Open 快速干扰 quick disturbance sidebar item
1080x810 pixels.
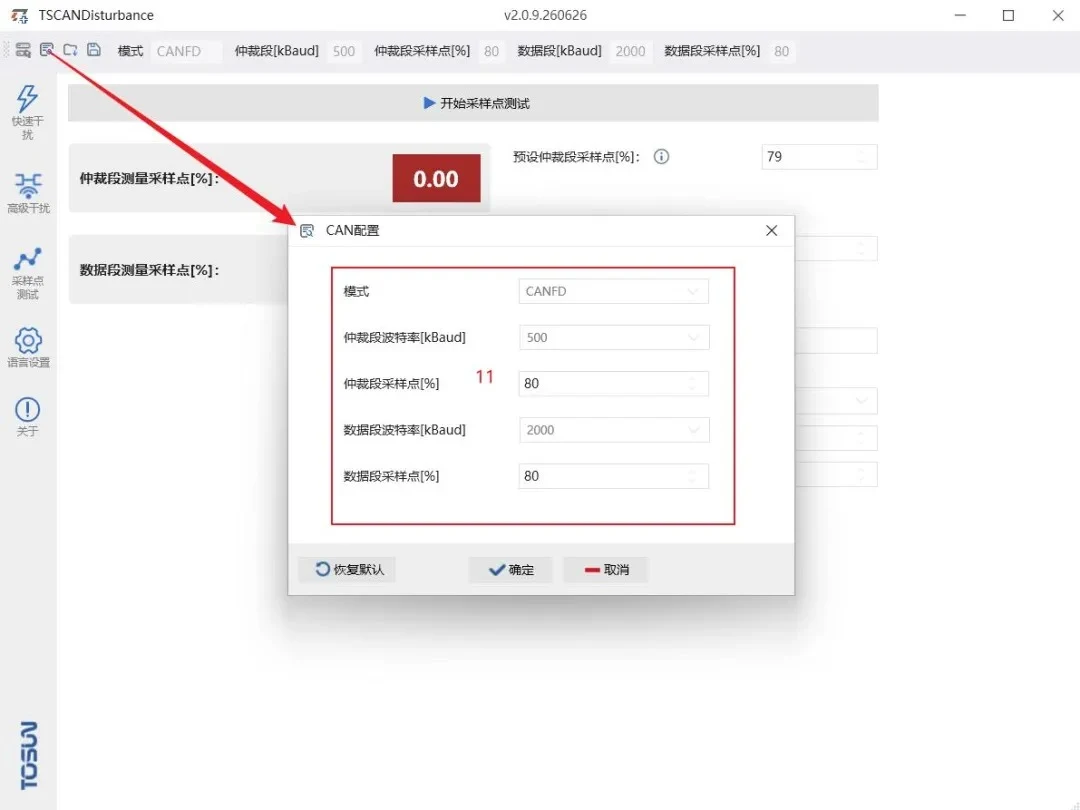[x=28, y=112]
